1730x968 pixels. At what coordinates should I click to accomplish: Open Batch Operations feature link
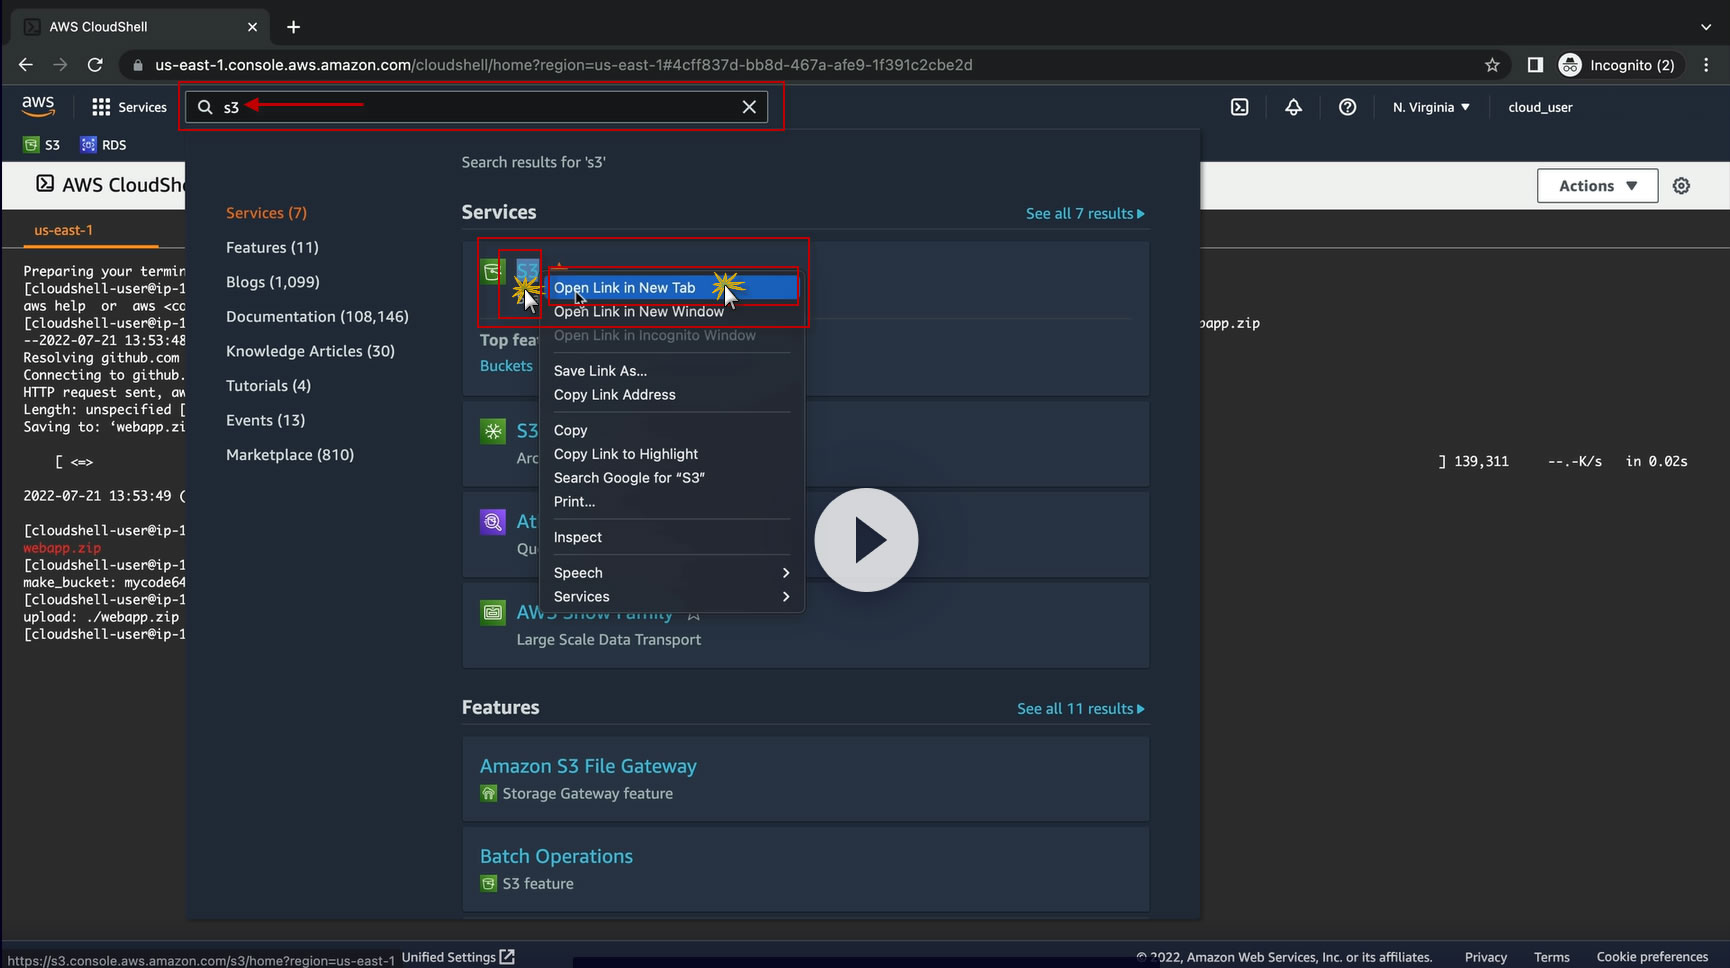pyautogui.click(x=556, y=857)
